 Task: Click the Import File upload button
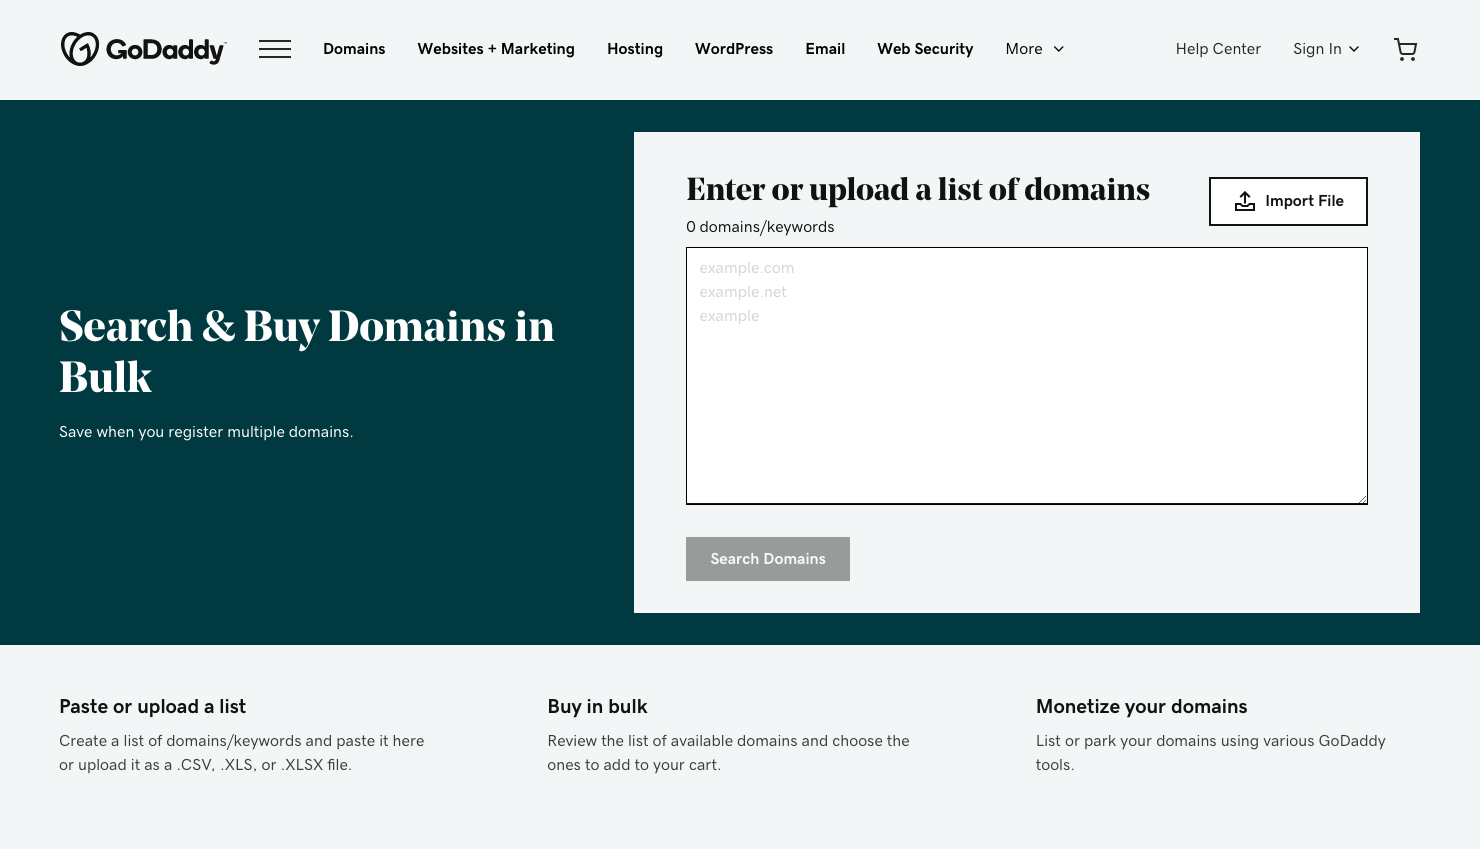point(1287,201)
